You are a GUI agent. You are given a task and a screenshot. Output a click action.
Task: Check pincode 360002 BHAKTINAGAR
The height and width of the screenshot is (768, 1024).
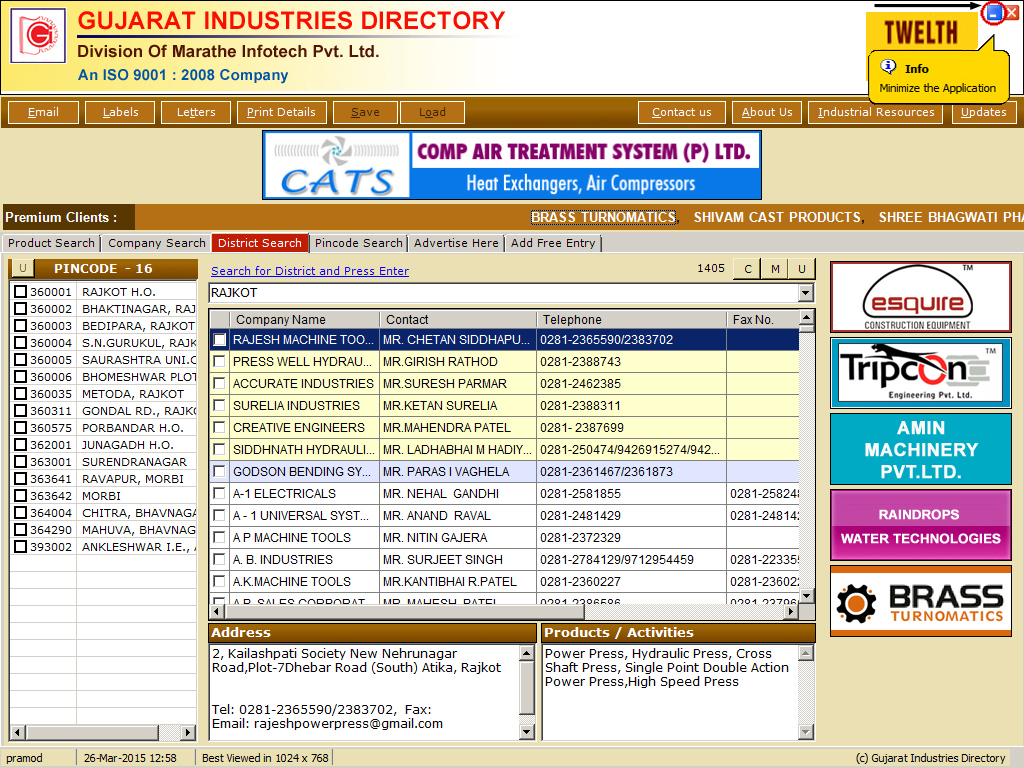click(x=21, y=308)
